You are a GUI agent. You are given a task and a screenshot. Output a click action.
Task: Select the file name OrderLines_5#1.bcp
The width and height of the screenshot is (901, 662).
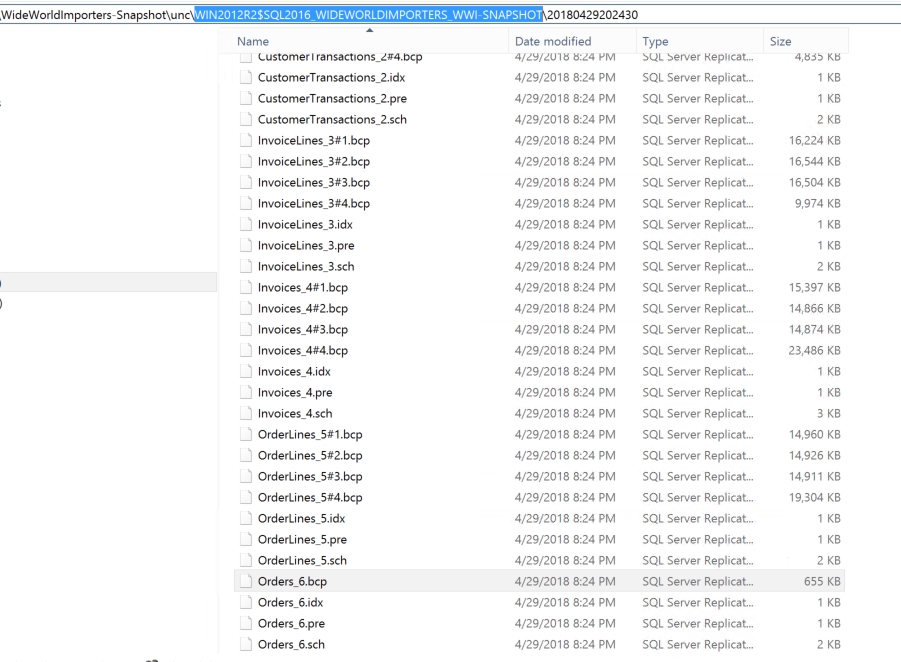[x=310, y=435]
